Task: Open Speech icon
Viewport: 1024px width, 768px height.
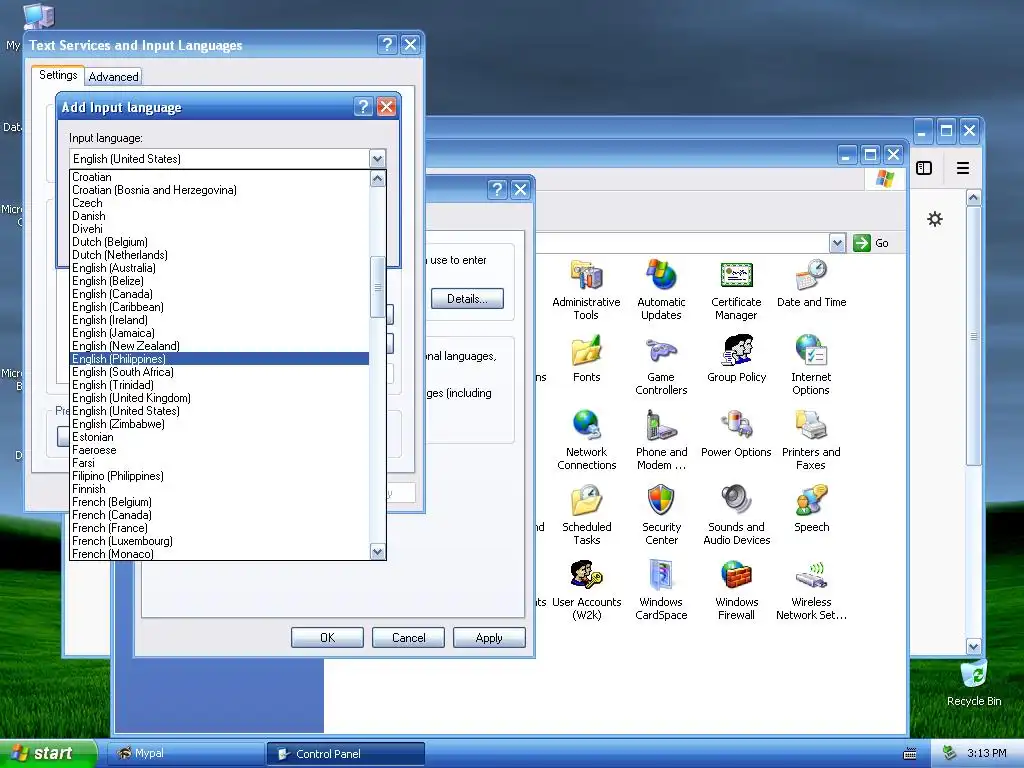Action: click(811, 509)
